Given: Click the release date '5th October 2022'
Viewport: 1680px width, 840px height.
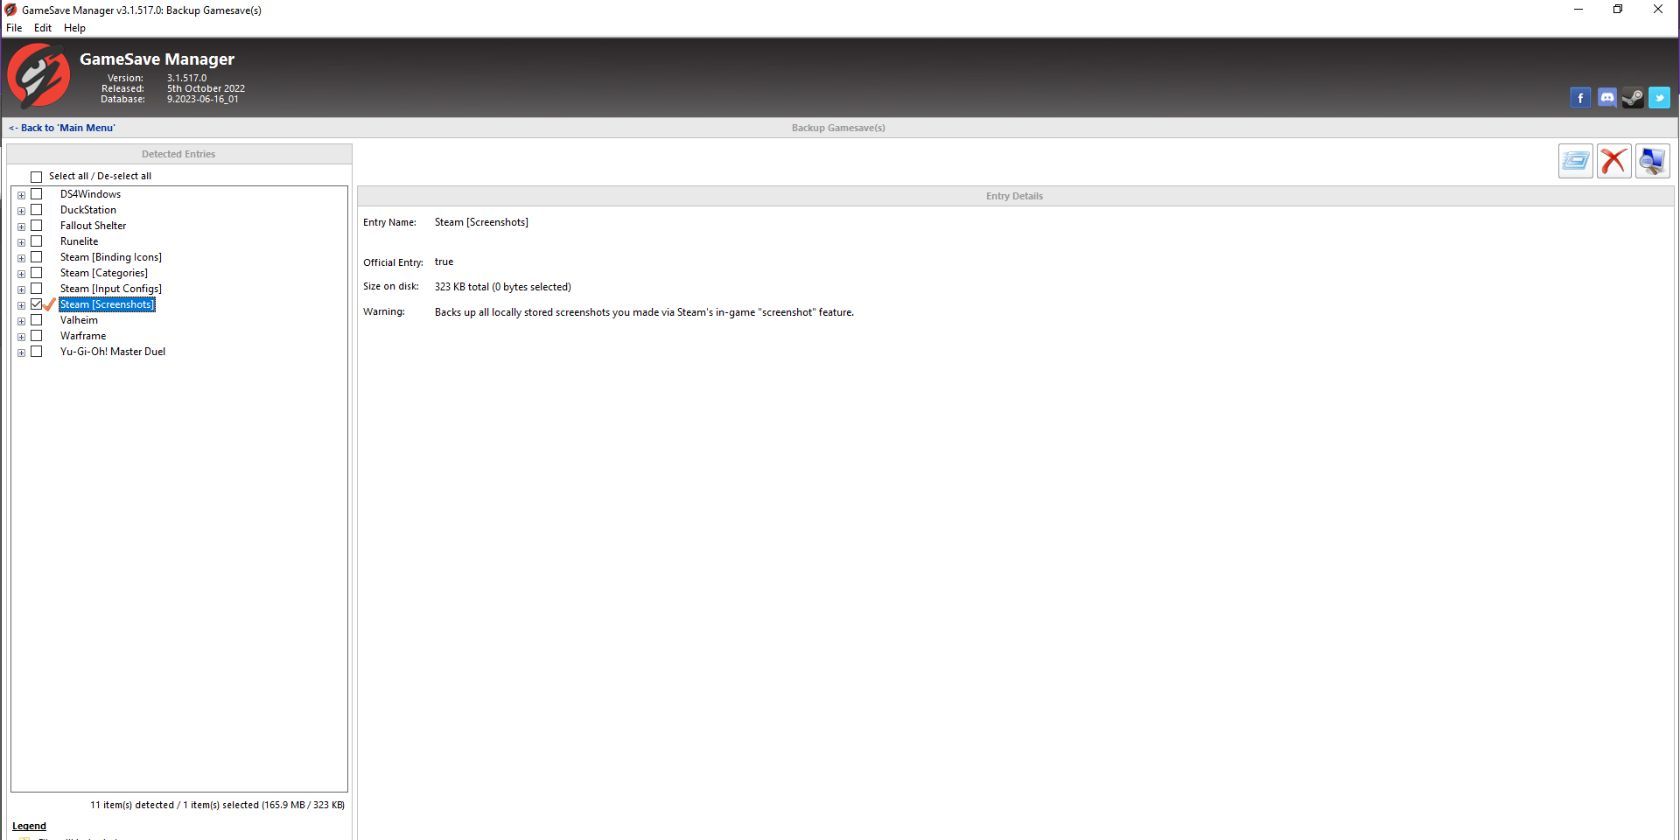Looking at the screenshot, I should pos(206,89).
